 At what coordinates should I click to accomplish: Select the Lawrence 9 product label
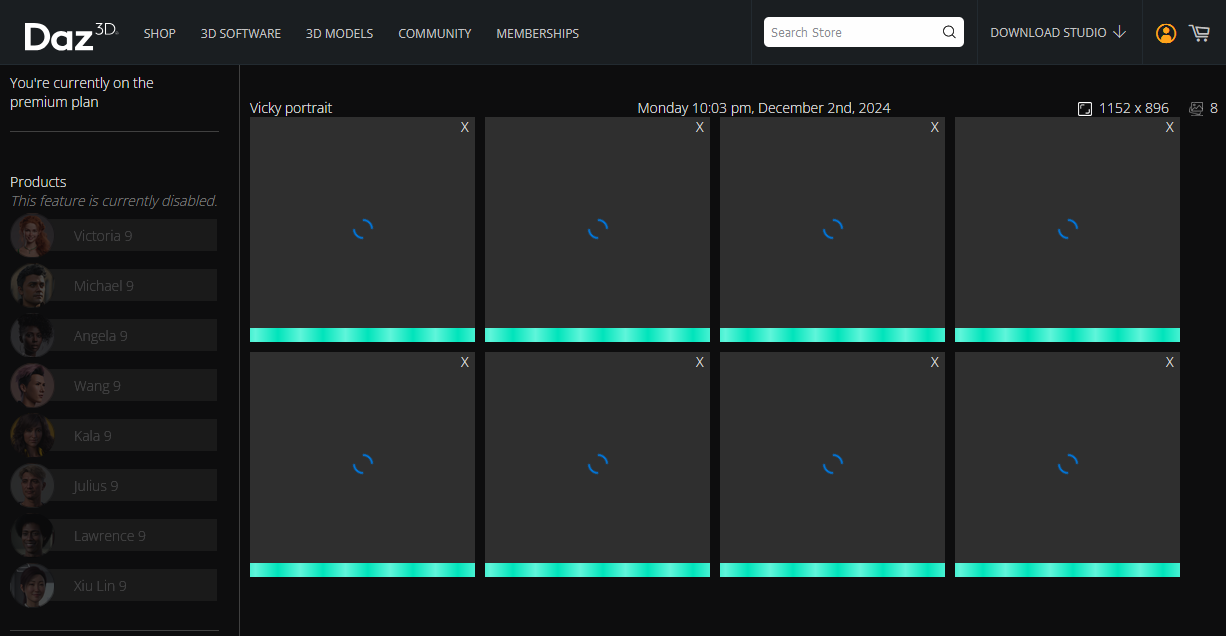109,536
